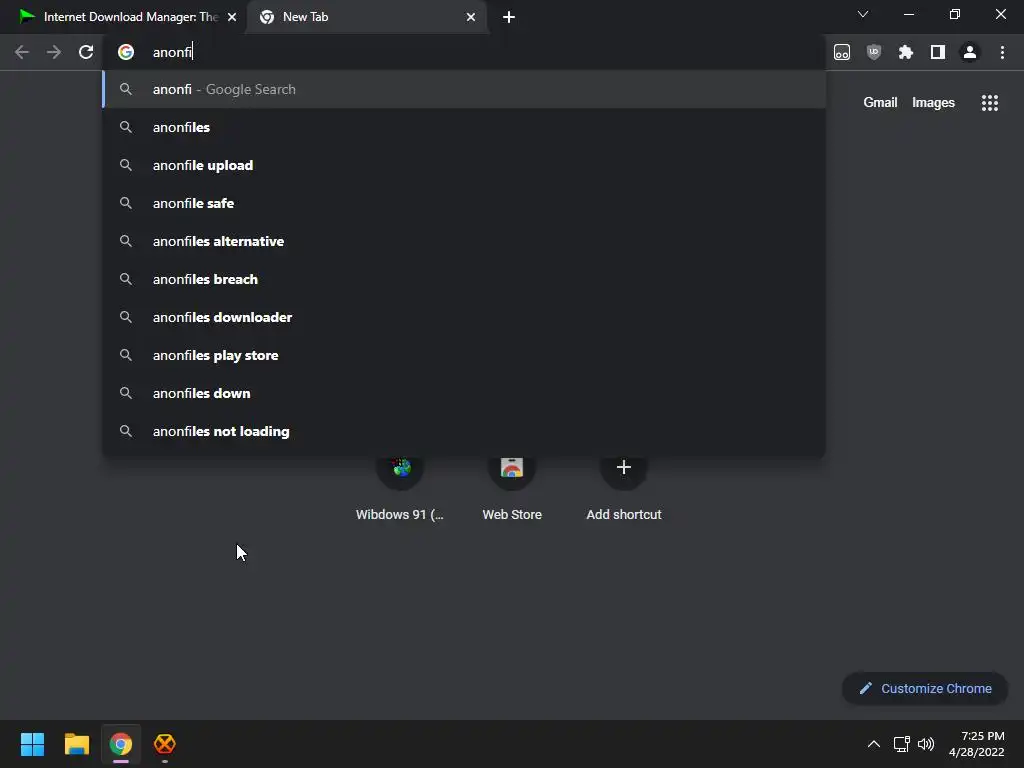Viewport: 1024px width, 768px height.
Task: Open the Images link
Action: [933, 103]
